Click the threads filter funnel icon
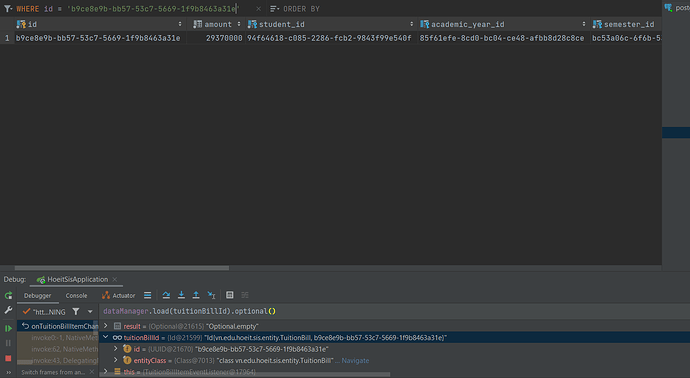690x378 pixels. tap(76, 312)
